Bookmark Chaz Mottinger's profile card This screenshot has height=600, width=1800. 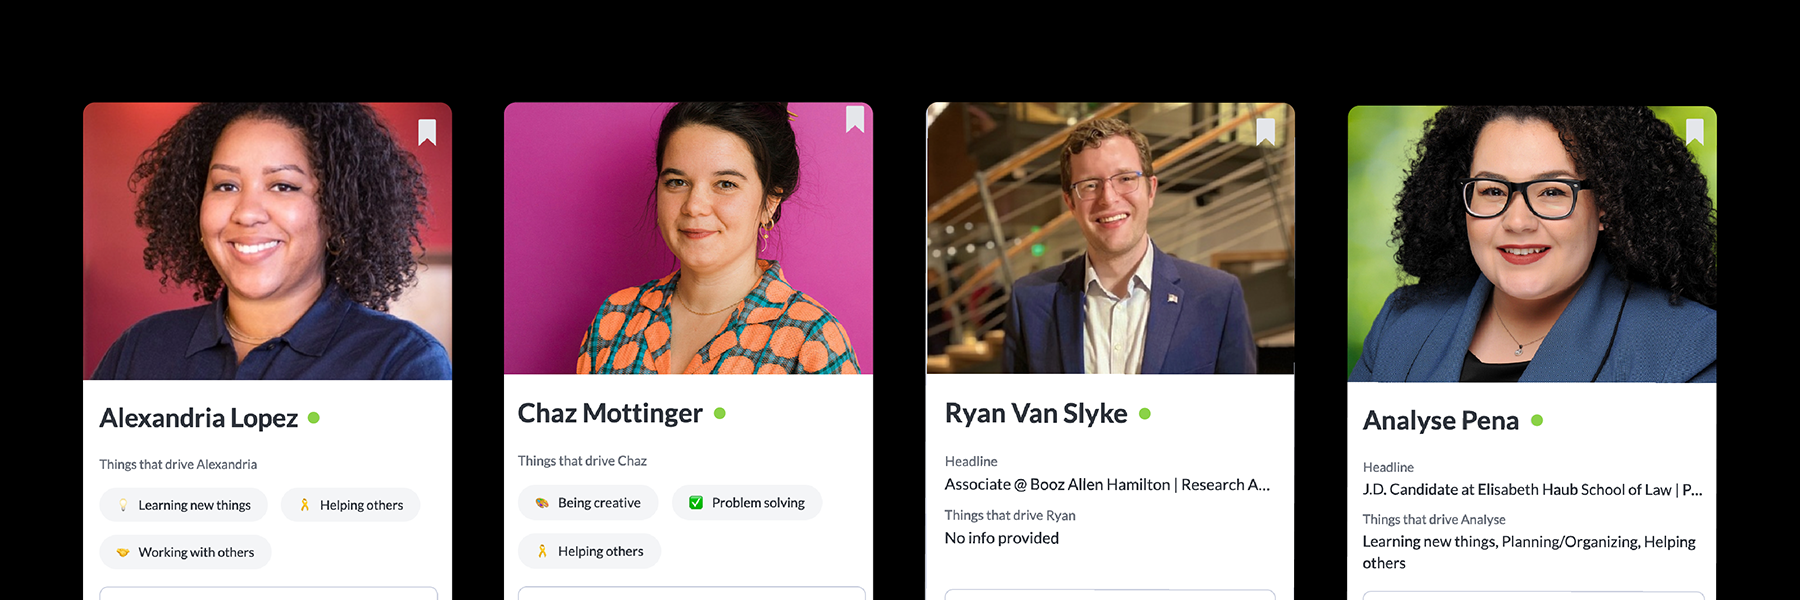(x=855, y=119)
